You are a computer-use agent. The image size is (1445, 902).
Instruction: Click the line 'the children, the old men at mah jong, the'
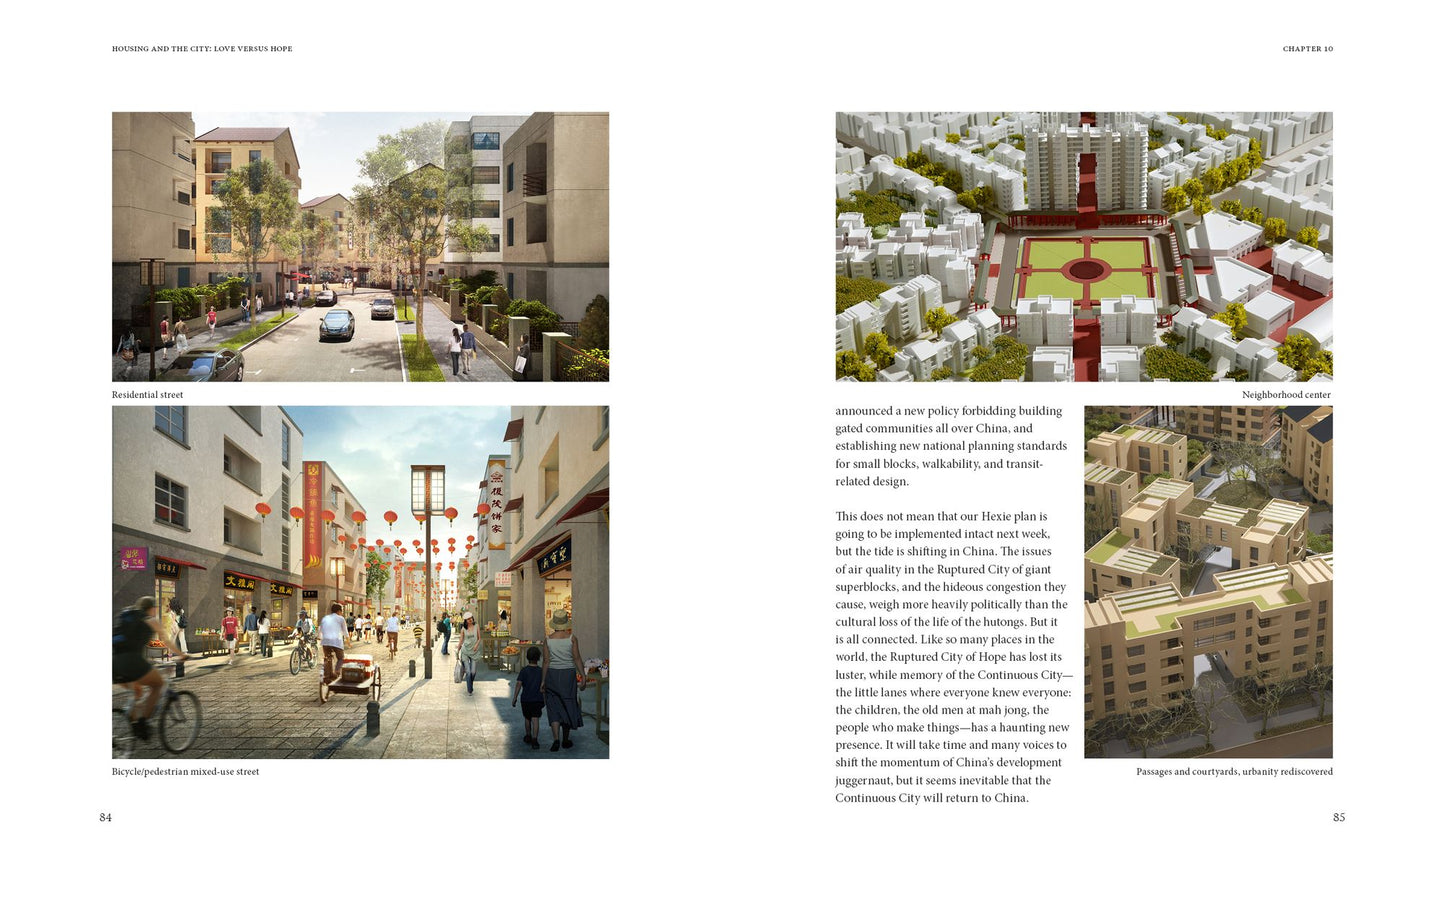(942, 710)
